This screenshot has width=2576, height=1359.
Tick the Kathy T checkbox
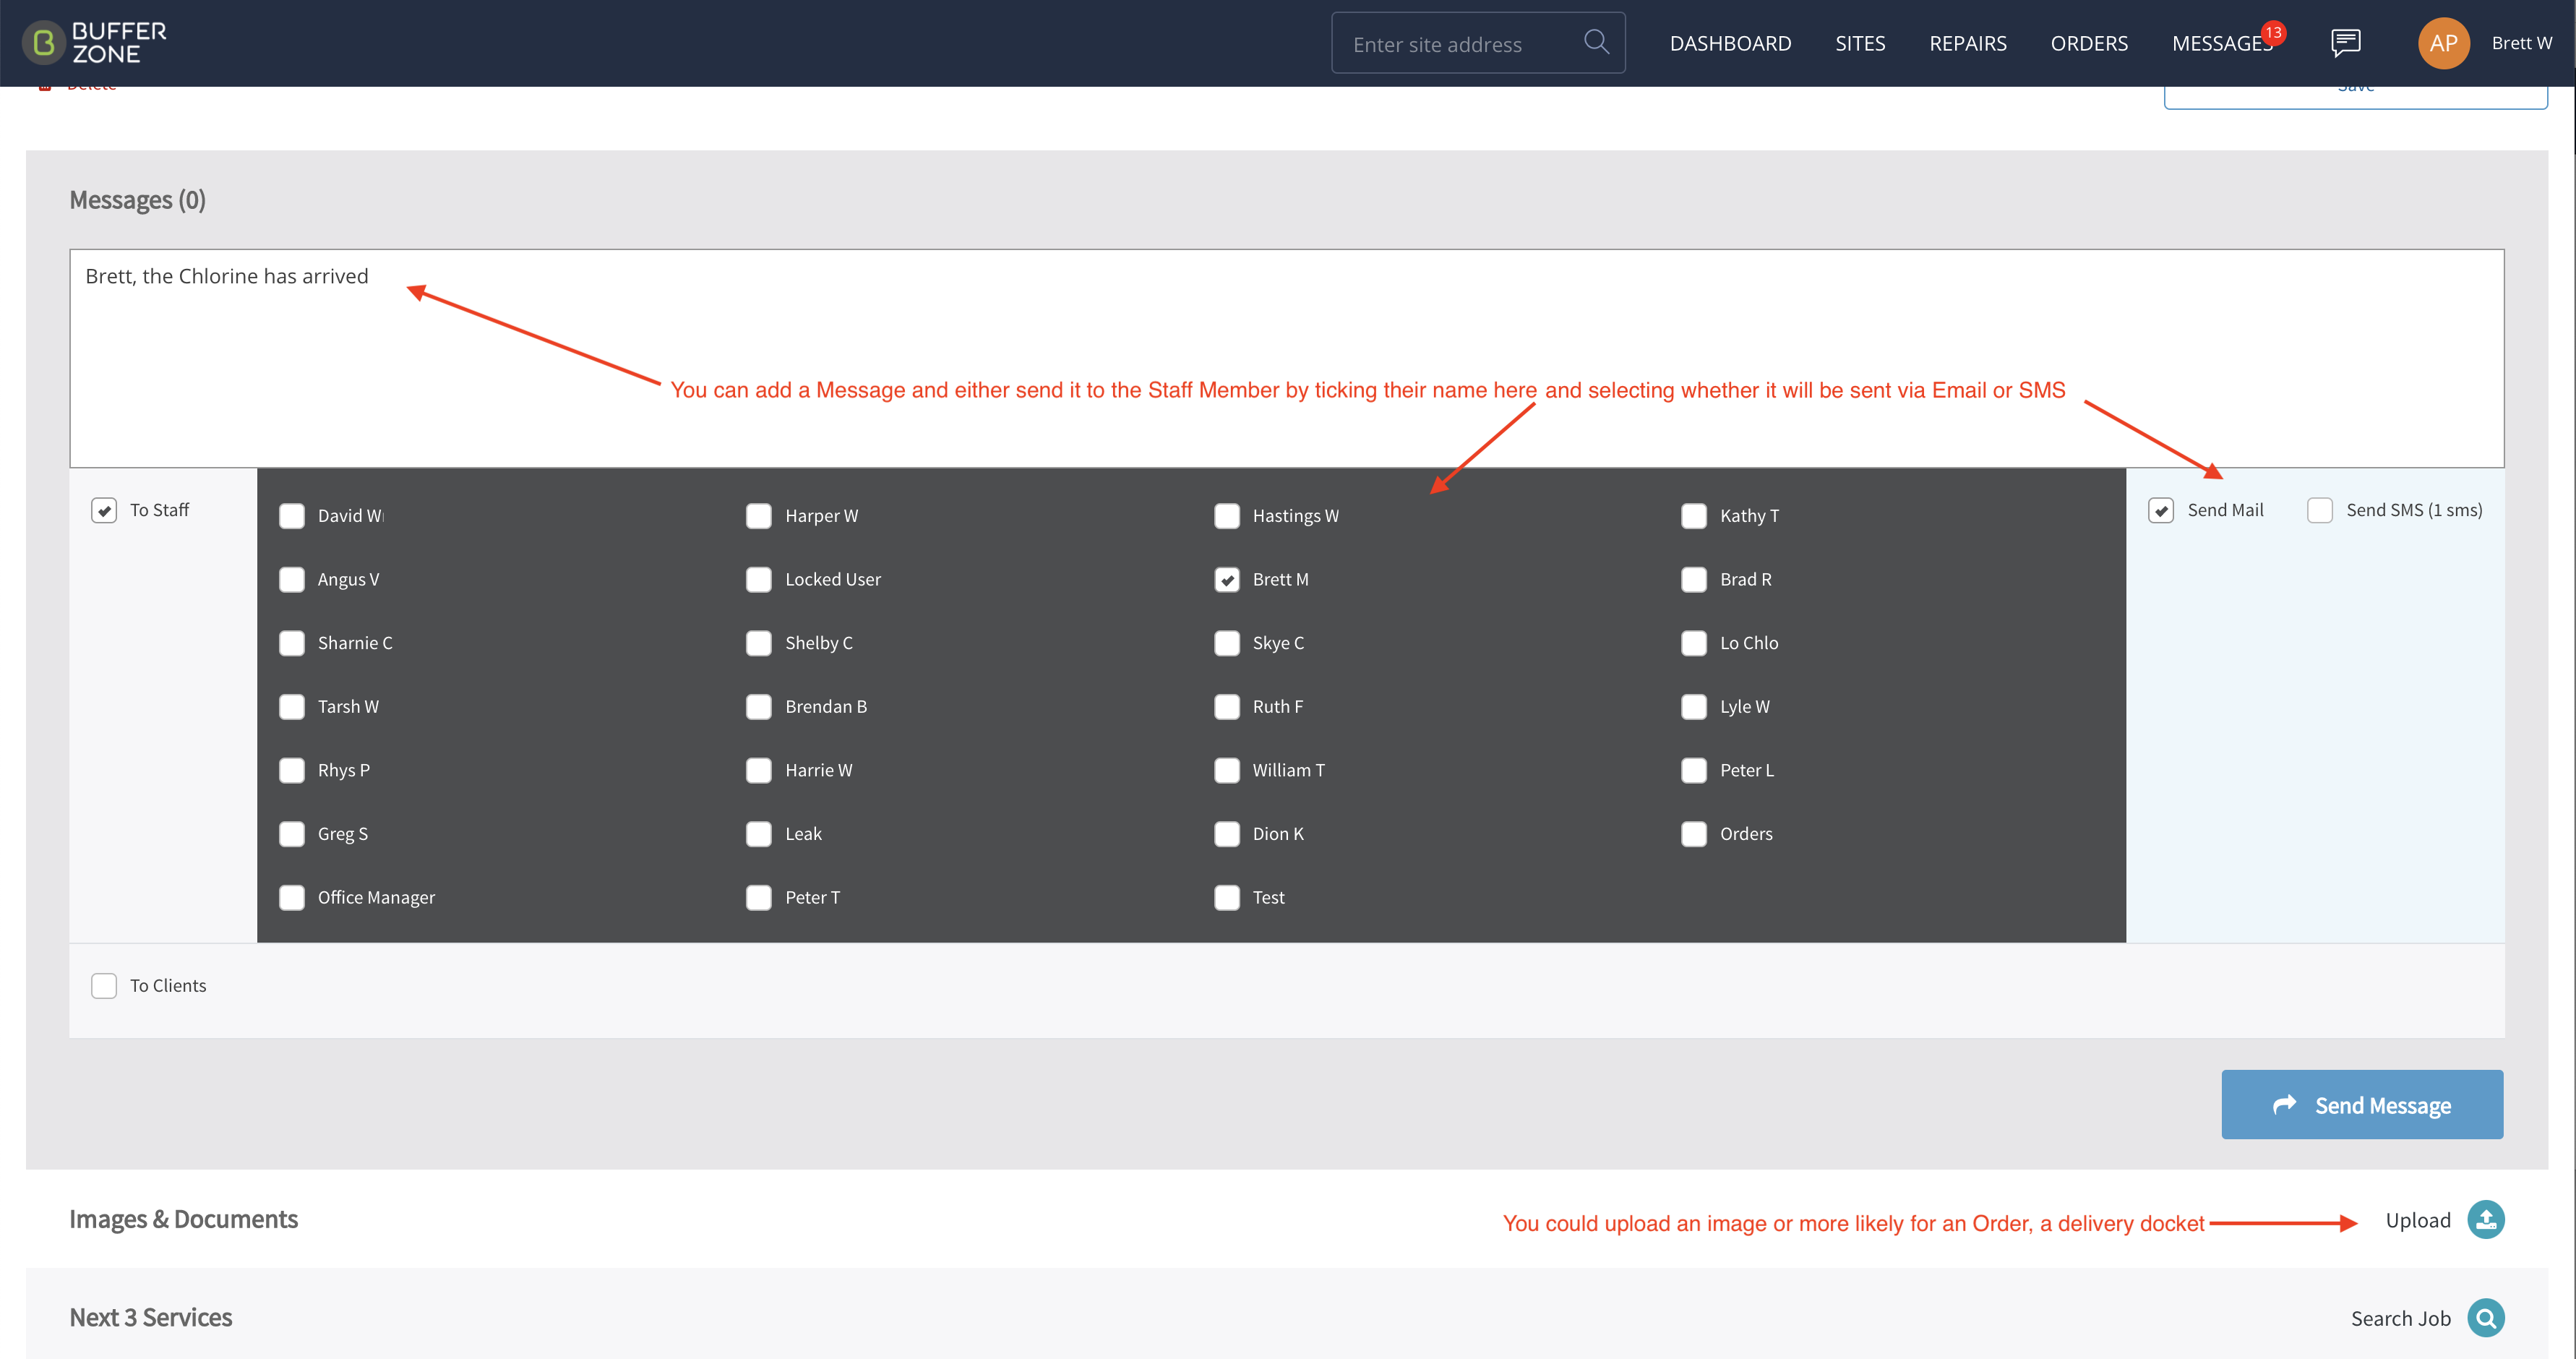tap(1693, 516)
